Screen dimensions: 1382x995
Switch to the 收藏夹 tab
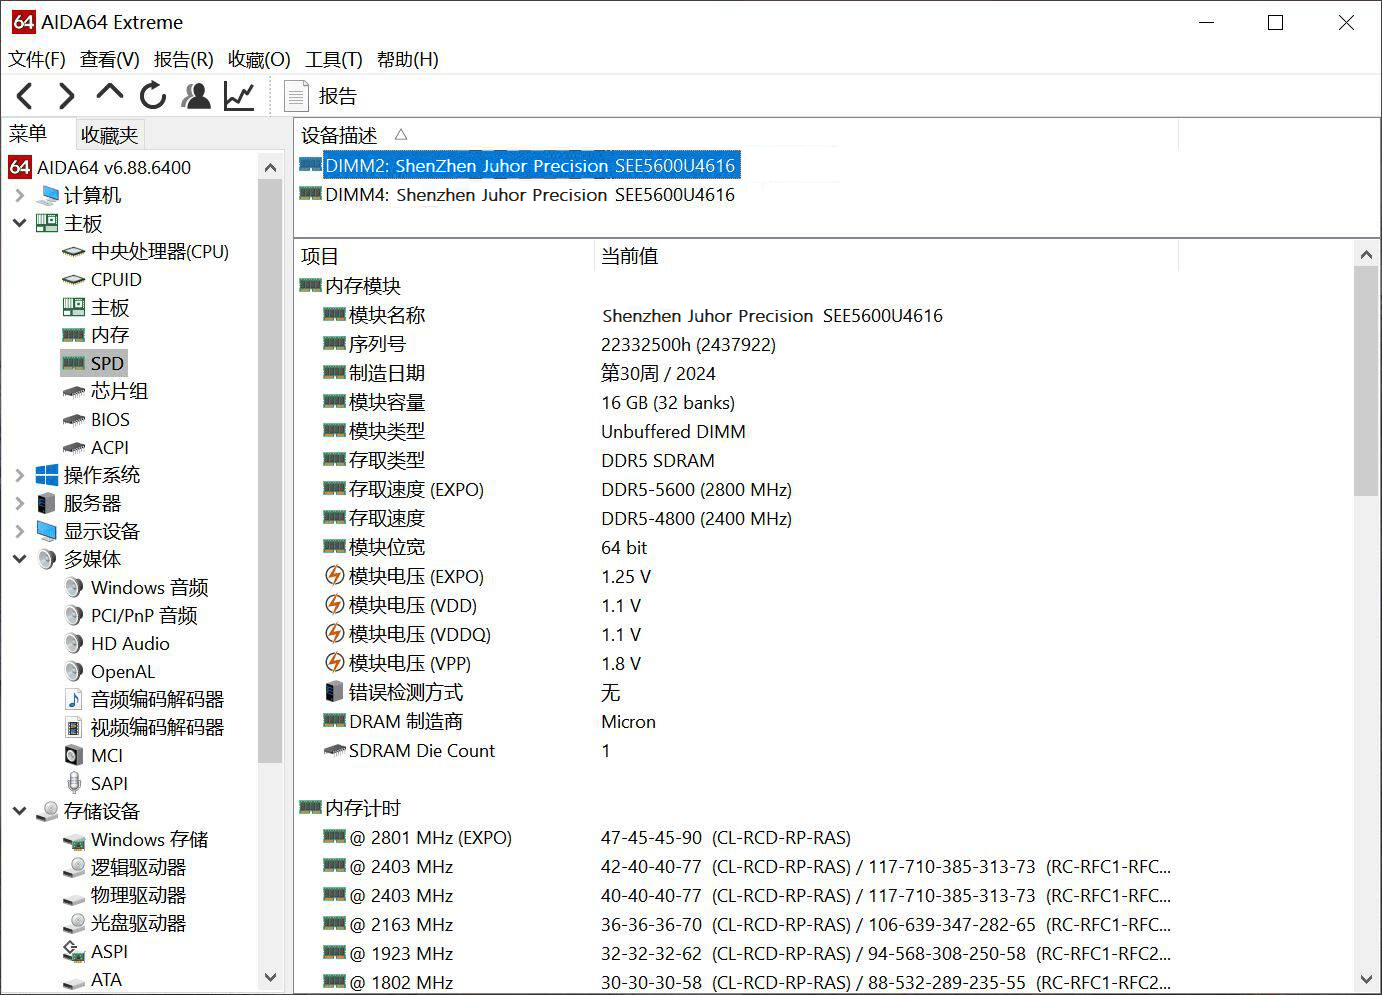coord(109,134)
